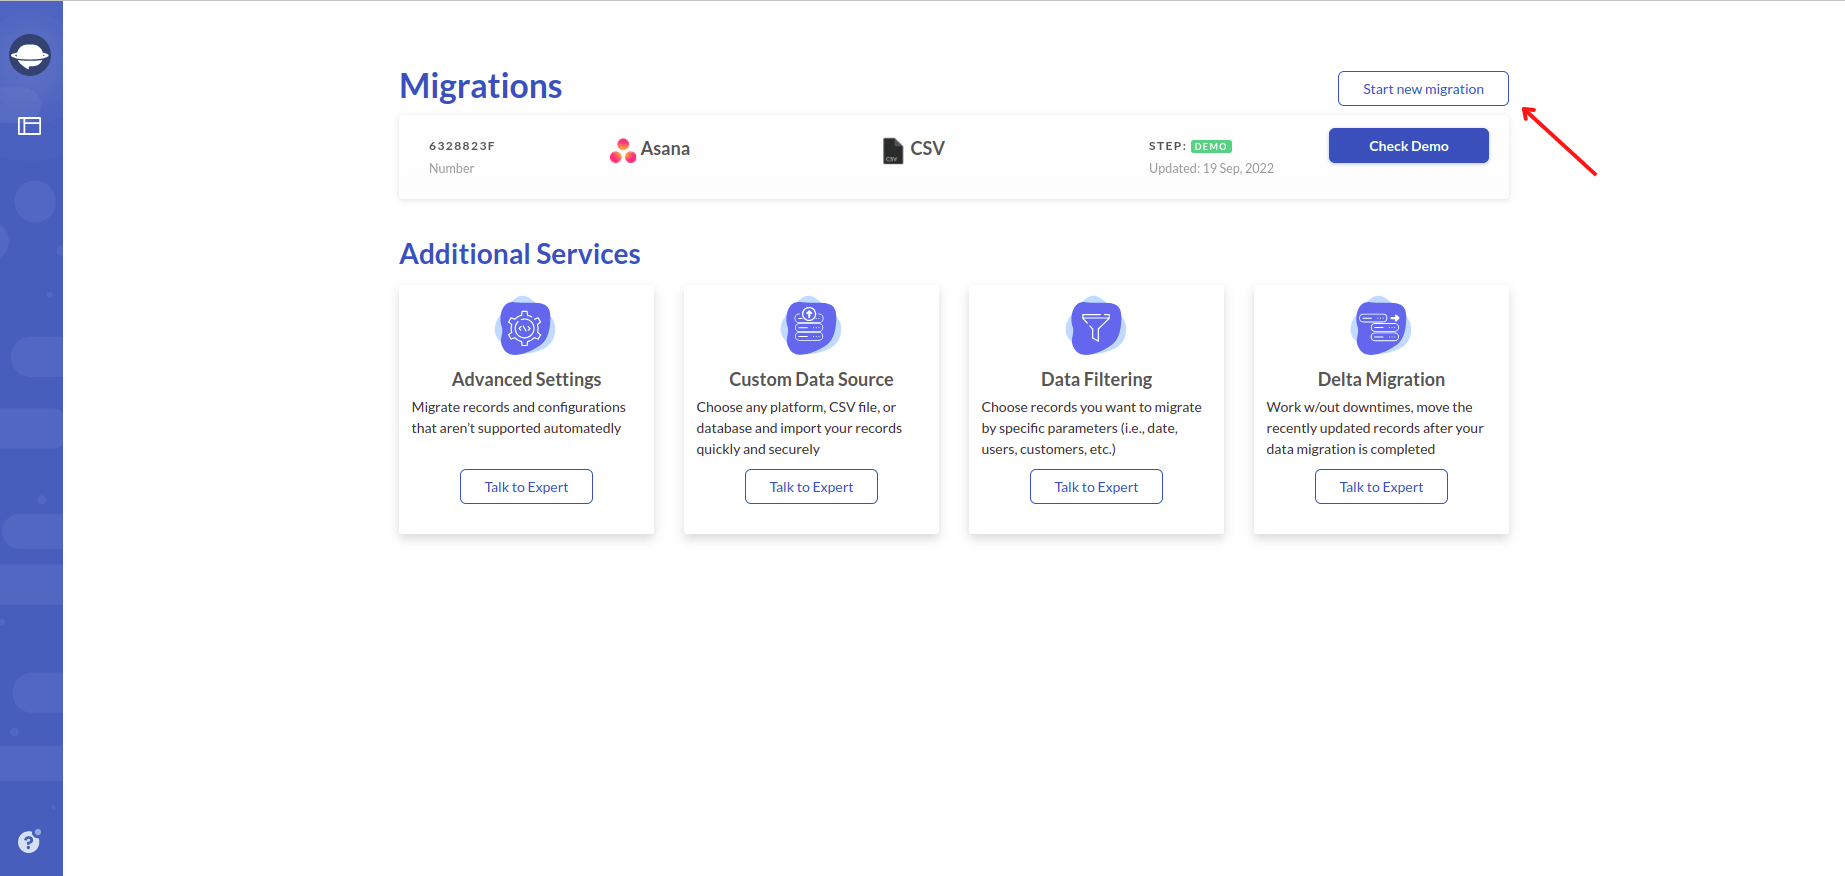This screenshot has height=876, width=1845.
Task: Click the Check Demo button
Action: click(x=1408, y=146)
